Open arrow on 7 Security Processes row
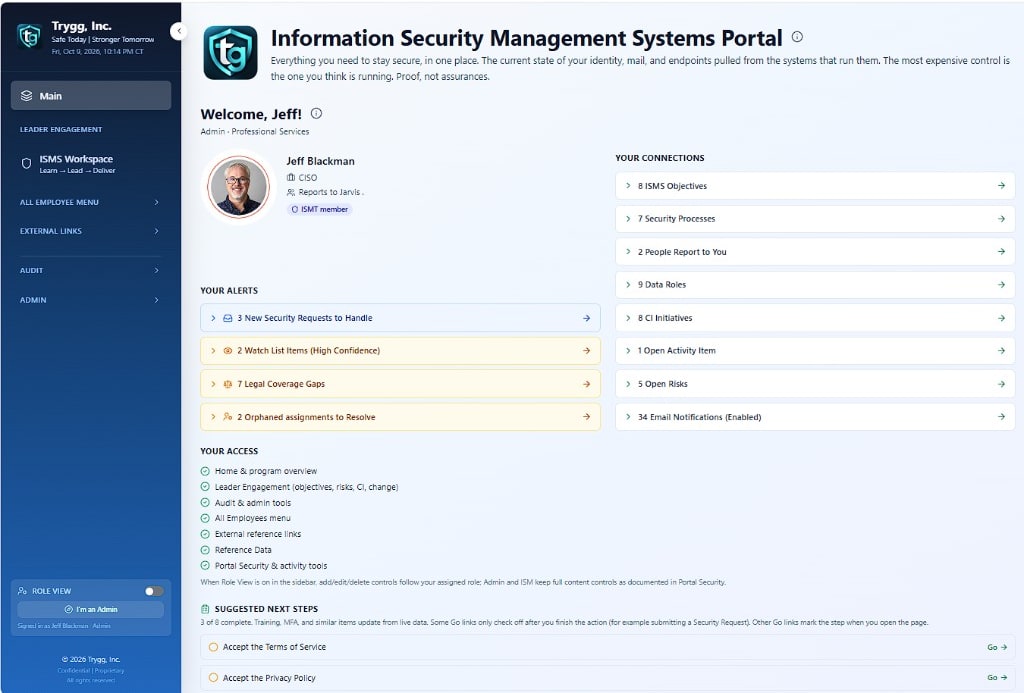 [1001, 219]
